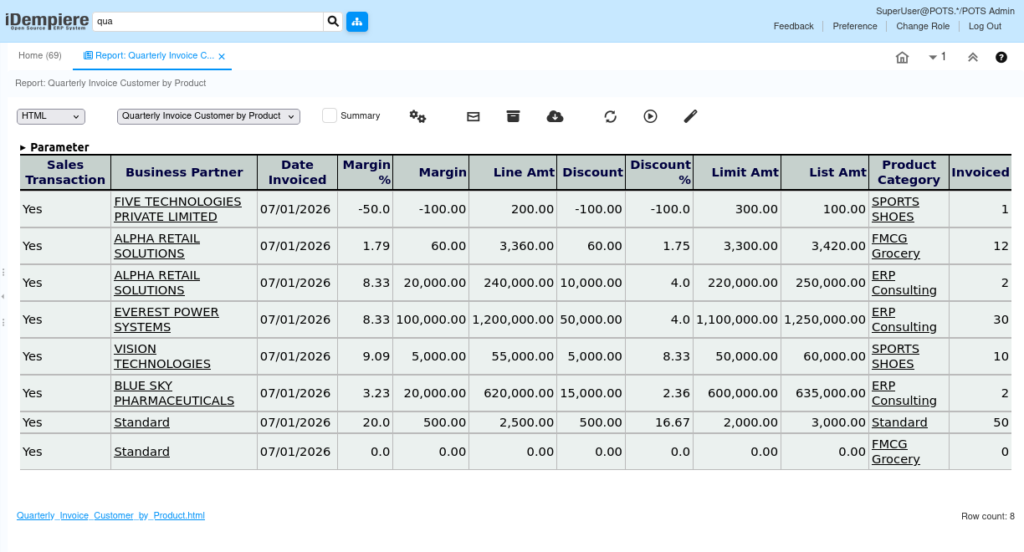
Task: Click Log Out
Action: (x=985, y=26)
